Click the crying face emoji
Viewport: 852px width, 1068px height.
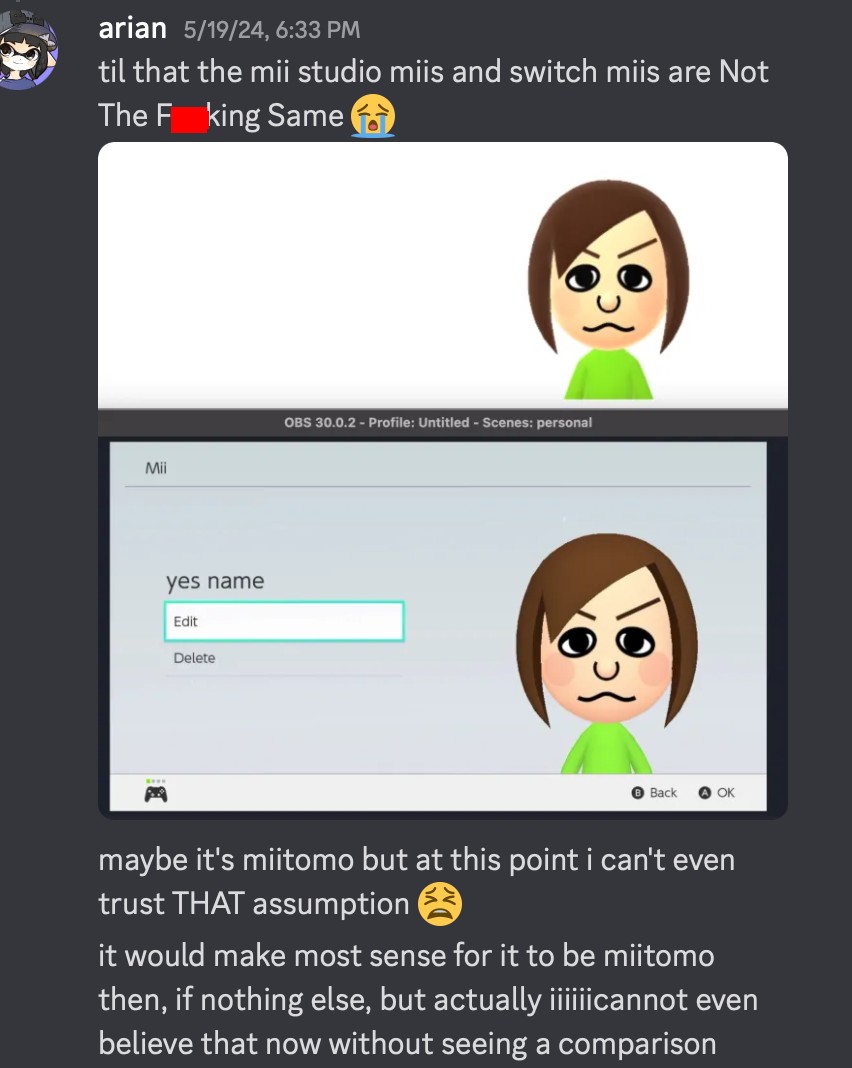coord(373,116)
